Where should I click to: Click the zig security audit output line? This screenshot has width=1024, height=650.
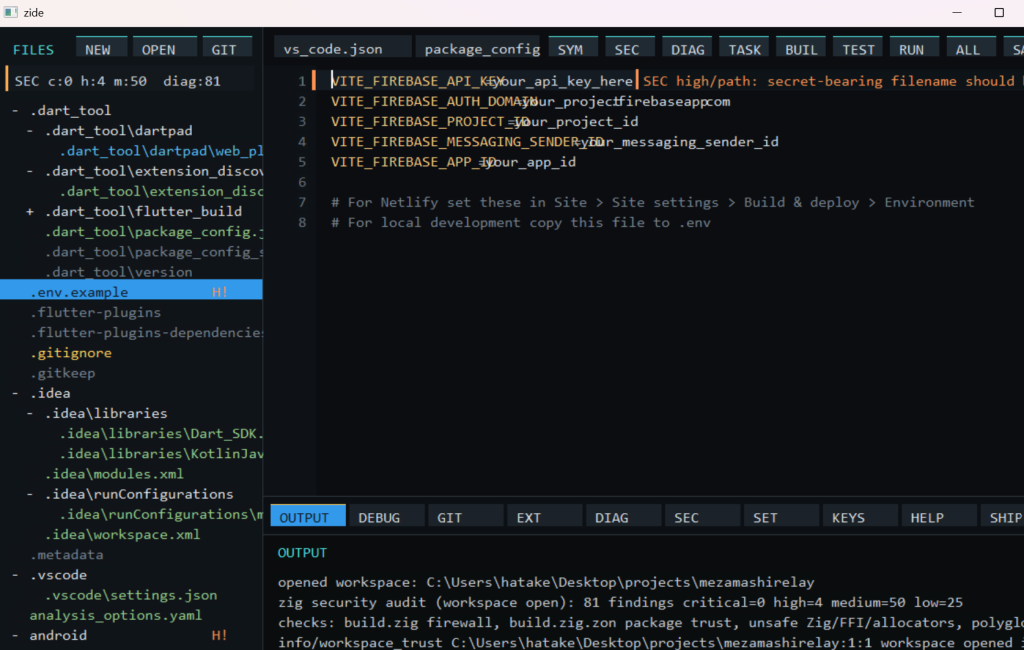(620, 602)
